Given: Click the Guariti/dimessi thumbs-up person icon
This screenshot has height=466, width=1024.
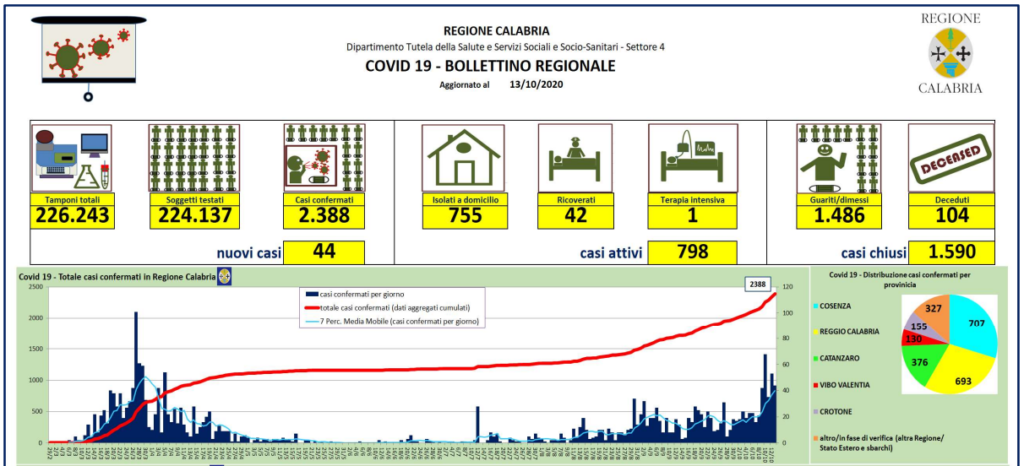Looking at the screenshot, I should (837, 158).
